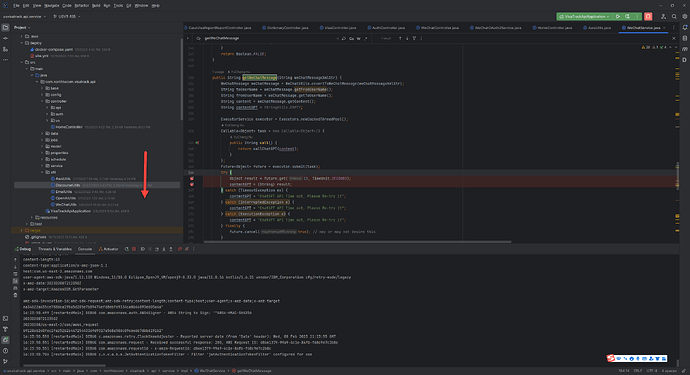Click the view breakpoints icon in debug toolbar
Viewport: 690px width, 375px height.
coord(180,249)
